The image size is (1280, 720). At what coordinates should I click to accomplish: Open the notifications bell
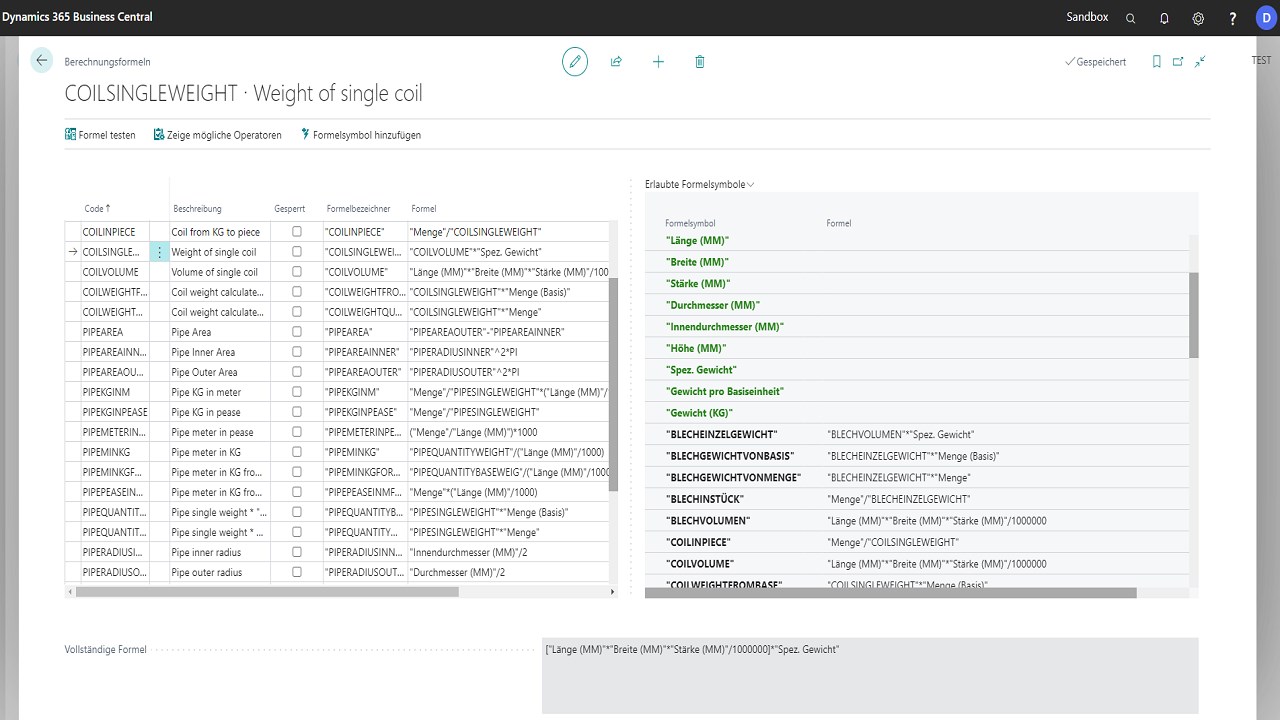[1164, 18]
